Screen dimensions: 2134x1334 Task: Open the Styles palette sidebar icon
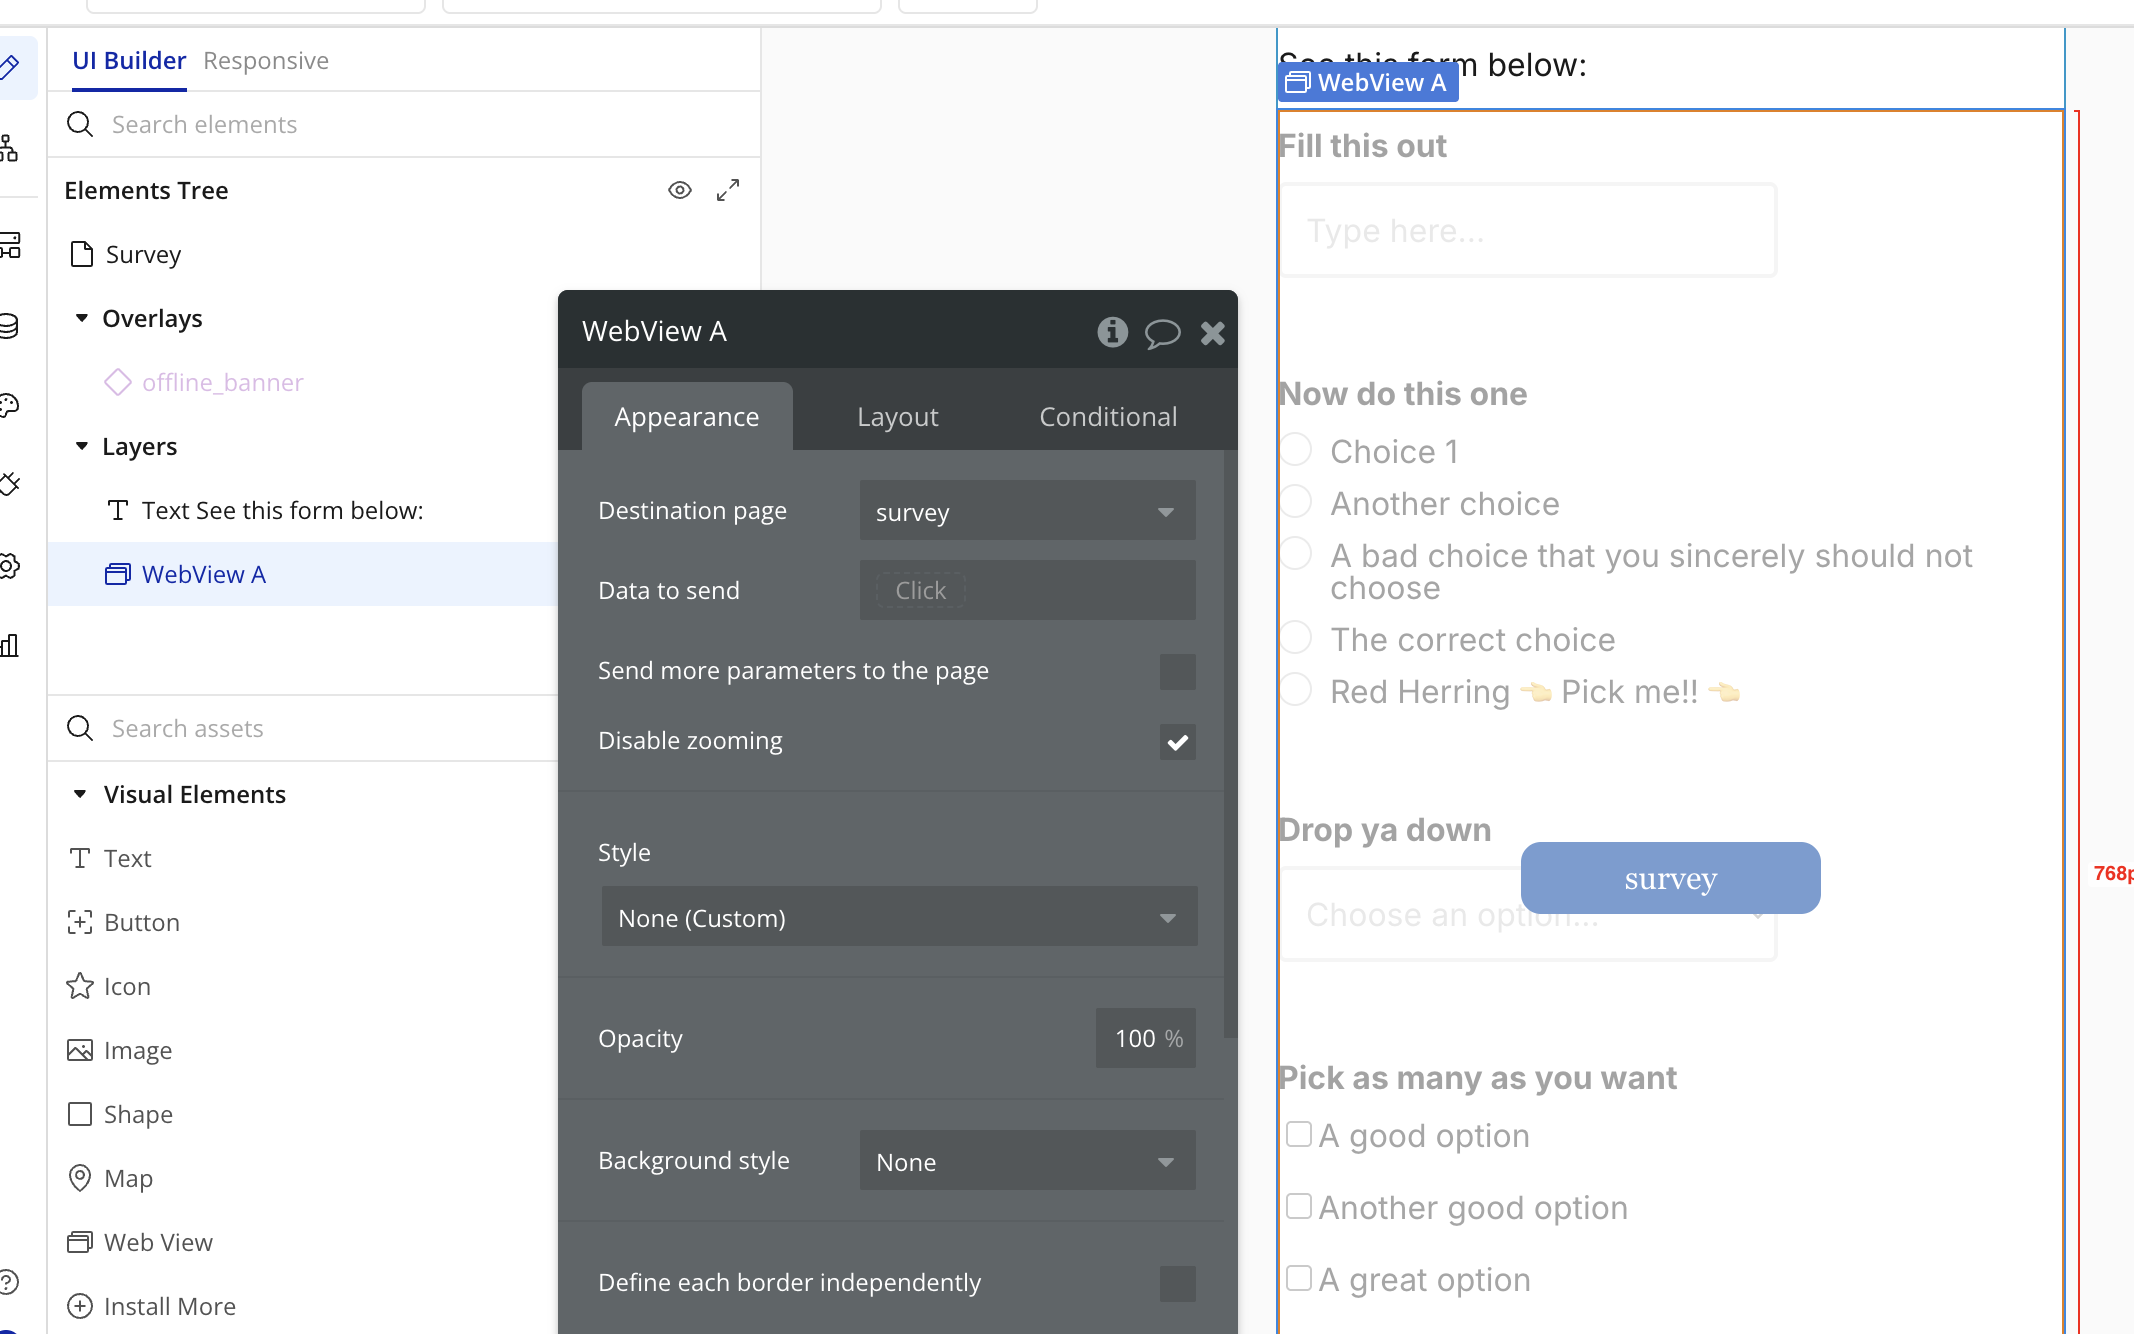(10, 405)
